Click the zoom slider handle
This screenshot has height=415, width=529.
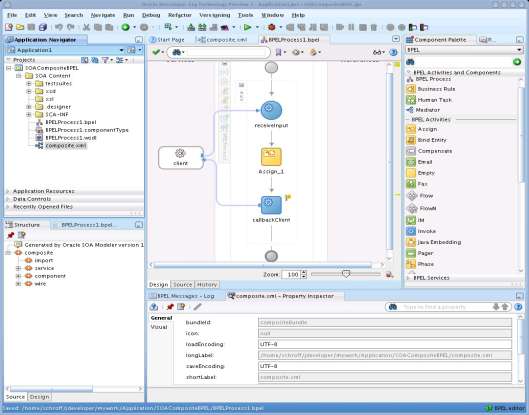click(x=346, y=274)
